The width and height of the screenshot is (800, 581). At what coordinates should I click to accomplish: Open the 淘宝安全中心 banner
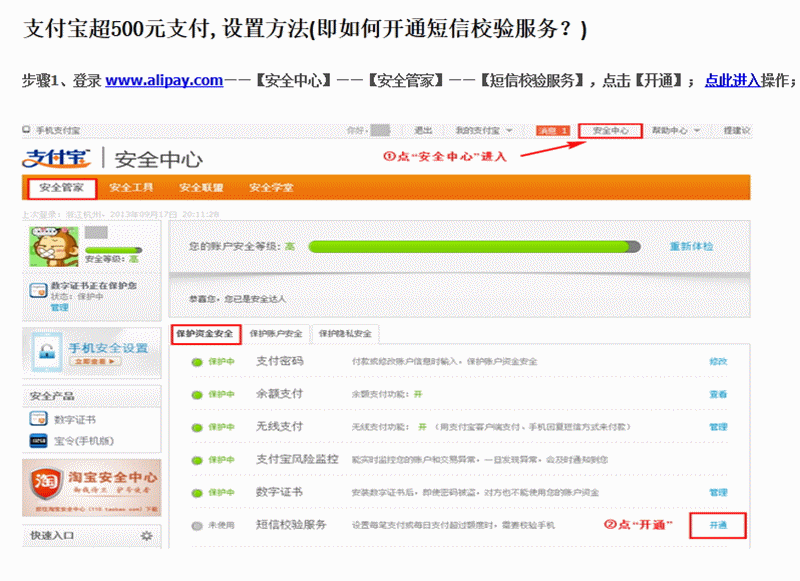click(x=91, y=488)
